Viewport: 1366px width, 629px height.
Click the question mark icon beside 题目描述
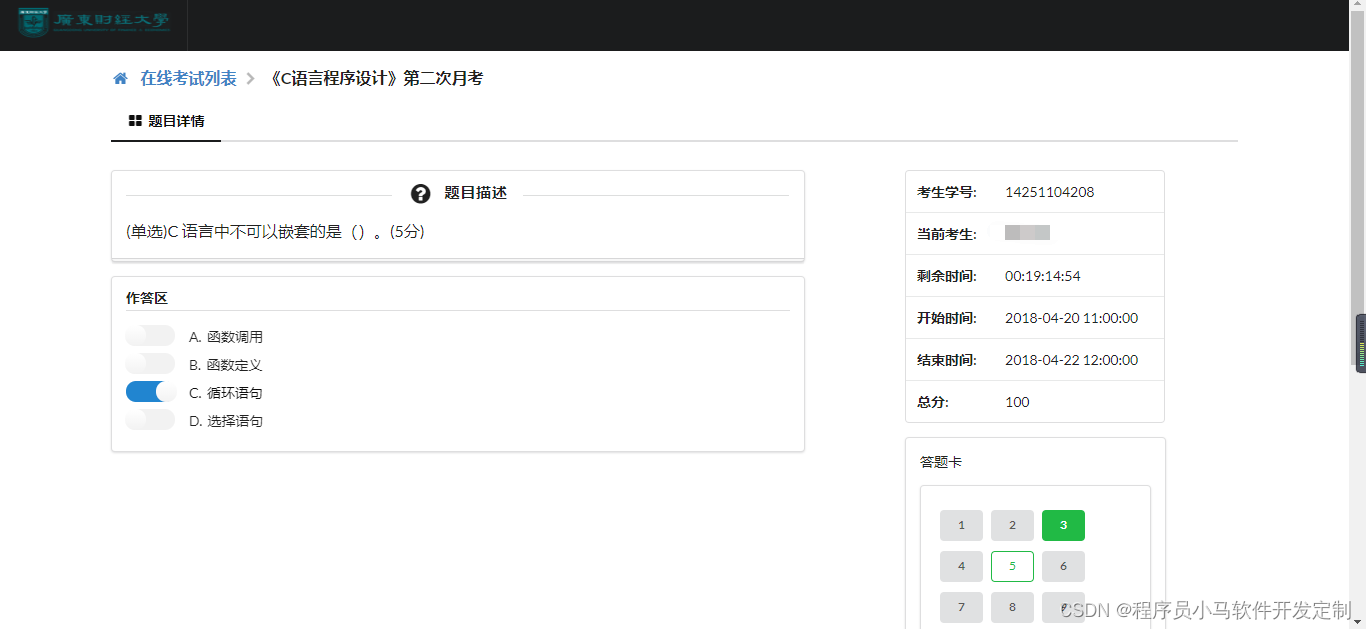pyautogui.click(x=420, y=194)
